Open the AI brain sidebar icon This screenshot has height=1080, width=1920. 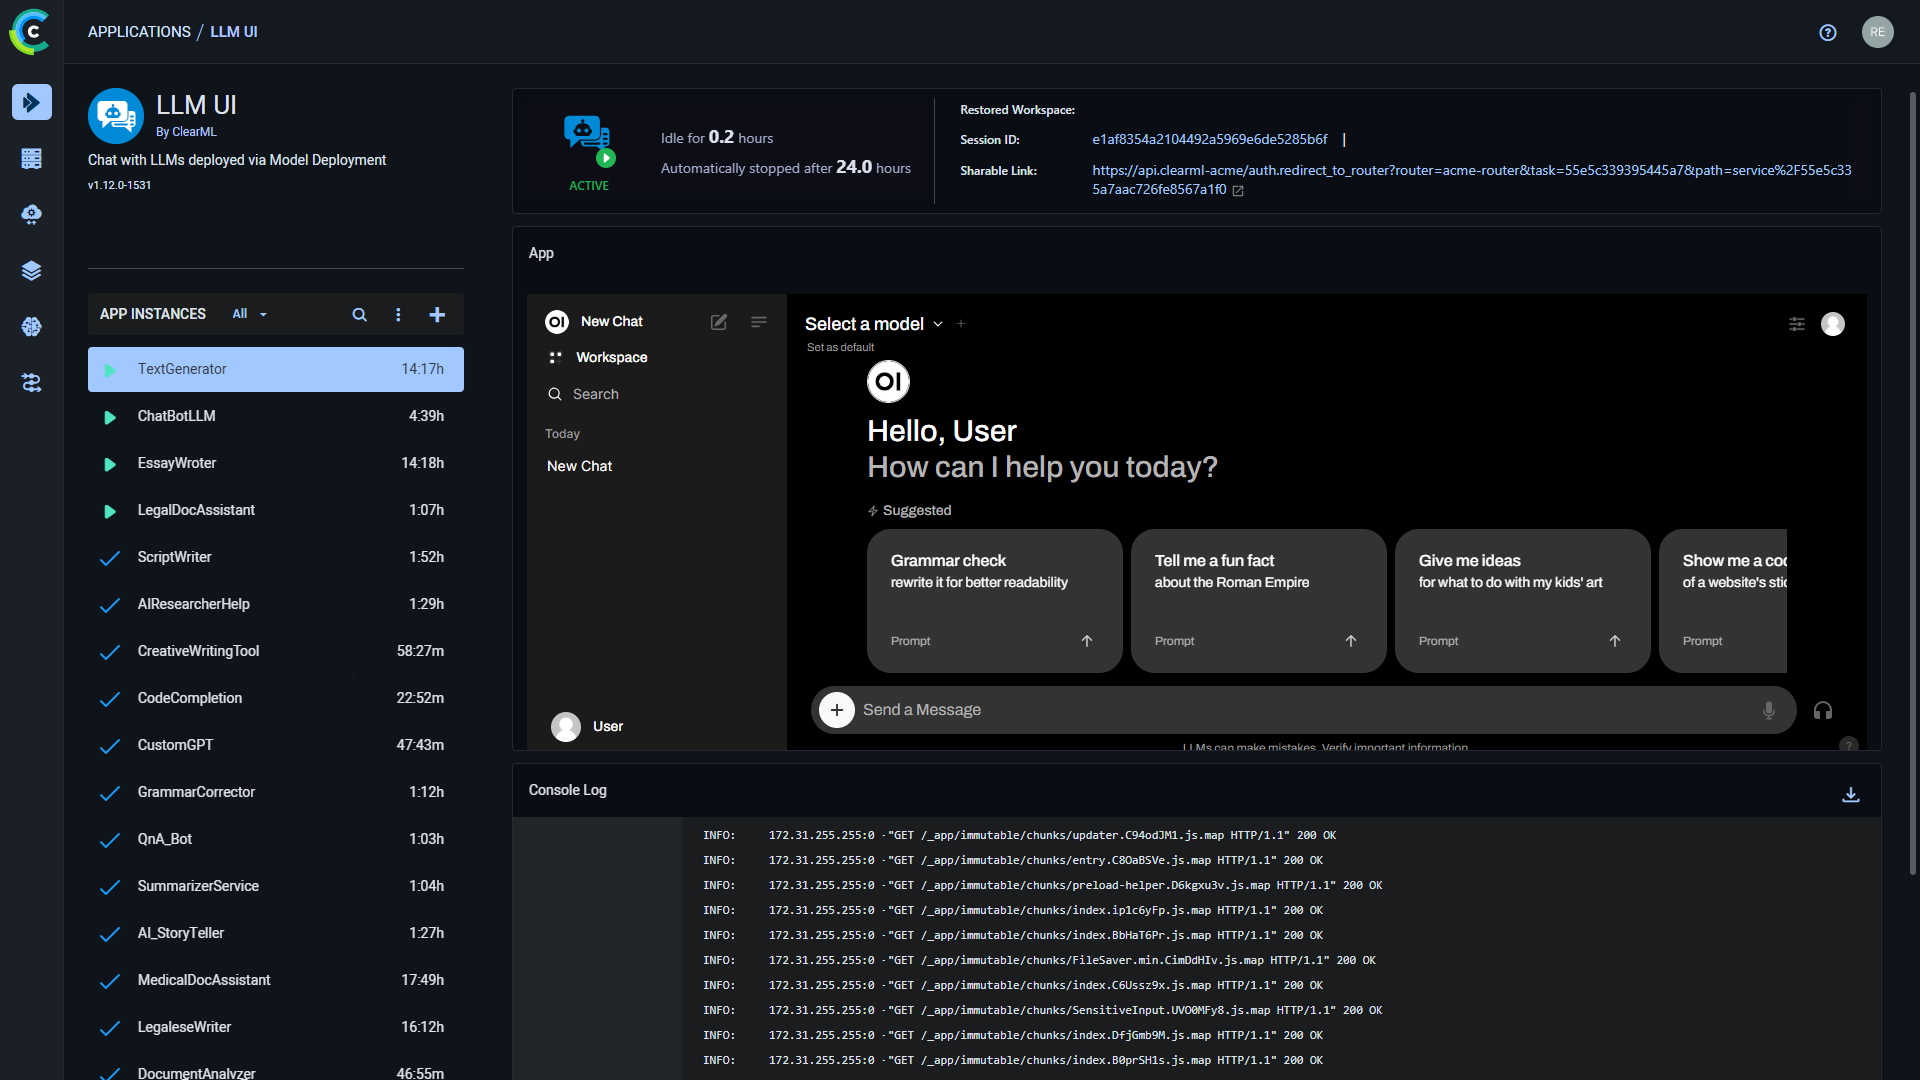click(x=32, y=326)
